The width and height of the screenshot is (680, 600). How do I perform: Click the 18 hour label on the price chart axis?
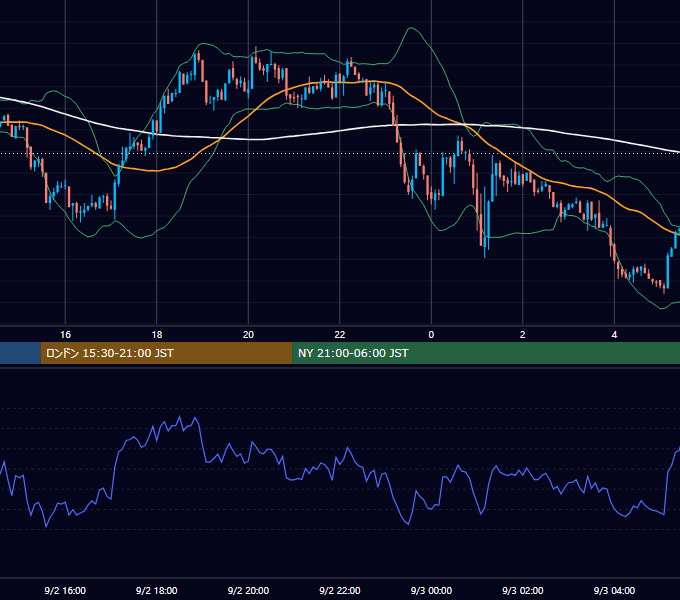157,335
